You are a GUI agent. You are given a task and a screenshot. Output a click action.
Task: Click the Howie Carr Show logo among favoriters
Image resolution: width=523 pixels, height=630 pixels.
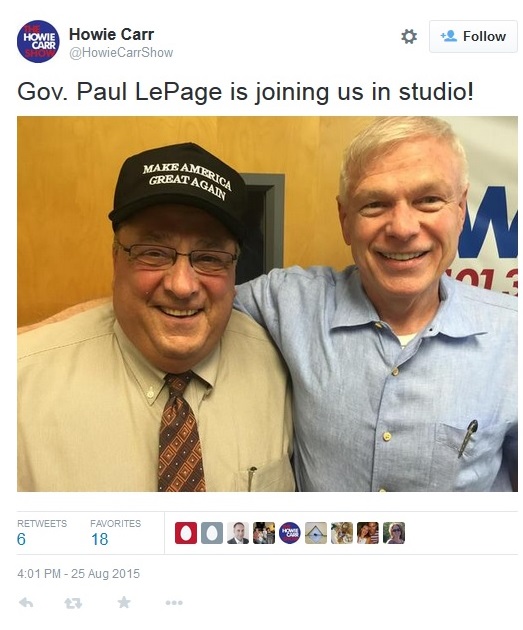click(290, 533)
